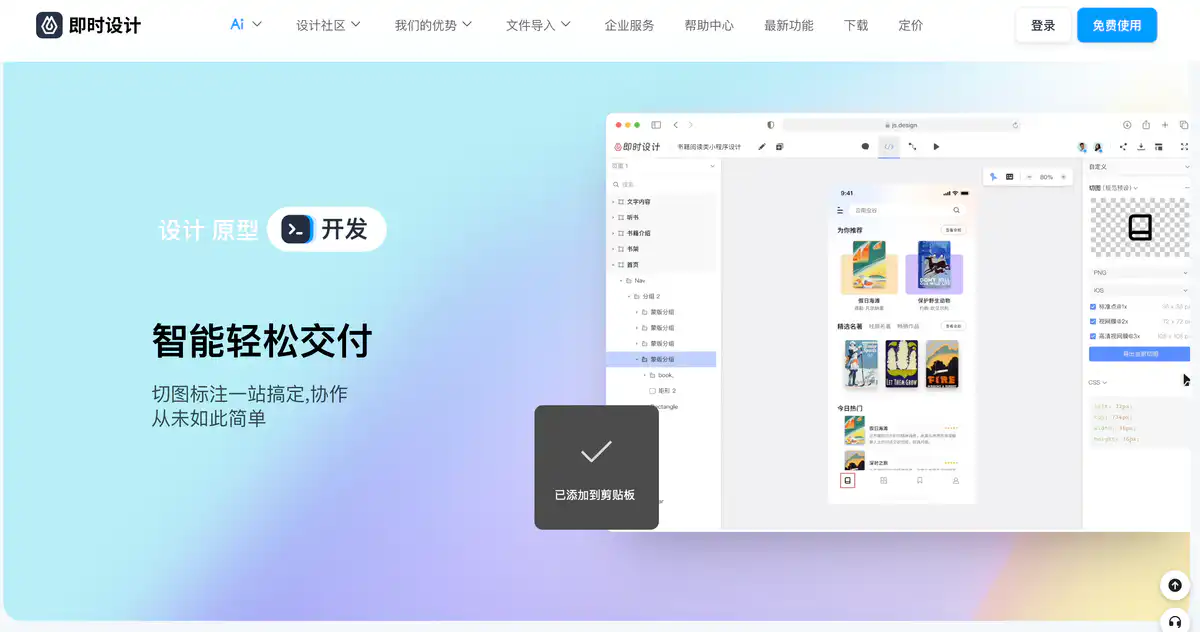Open the headset customer support button
Image resolution: width=1200 pixels, height=632 pixels.
pos(1175,621)
